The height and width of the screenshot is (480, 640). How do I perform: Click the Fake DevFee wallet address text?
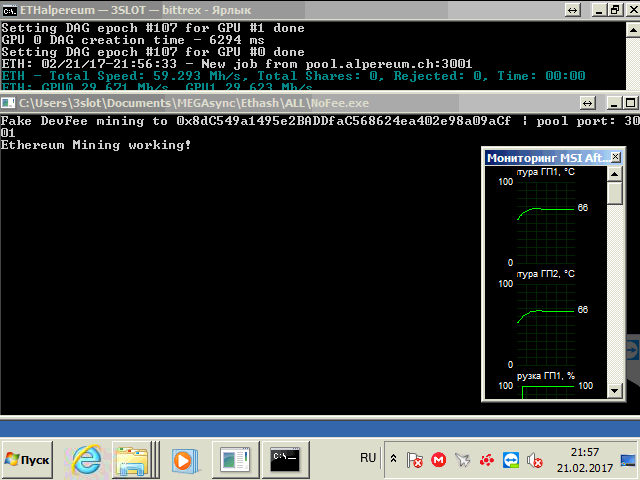(343, 121)
